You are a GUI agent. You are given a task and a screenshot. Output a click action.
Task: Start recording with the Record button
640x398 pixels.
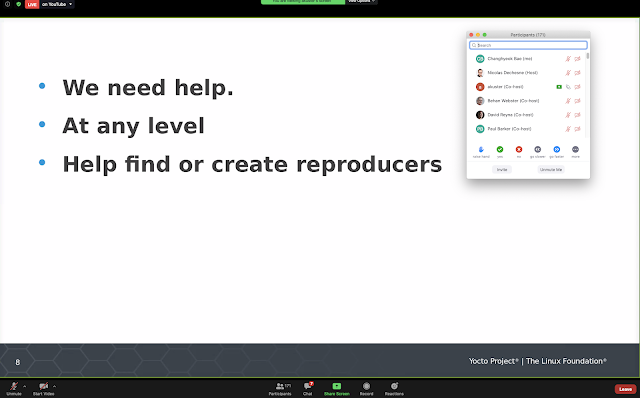[x=367, y=389]
